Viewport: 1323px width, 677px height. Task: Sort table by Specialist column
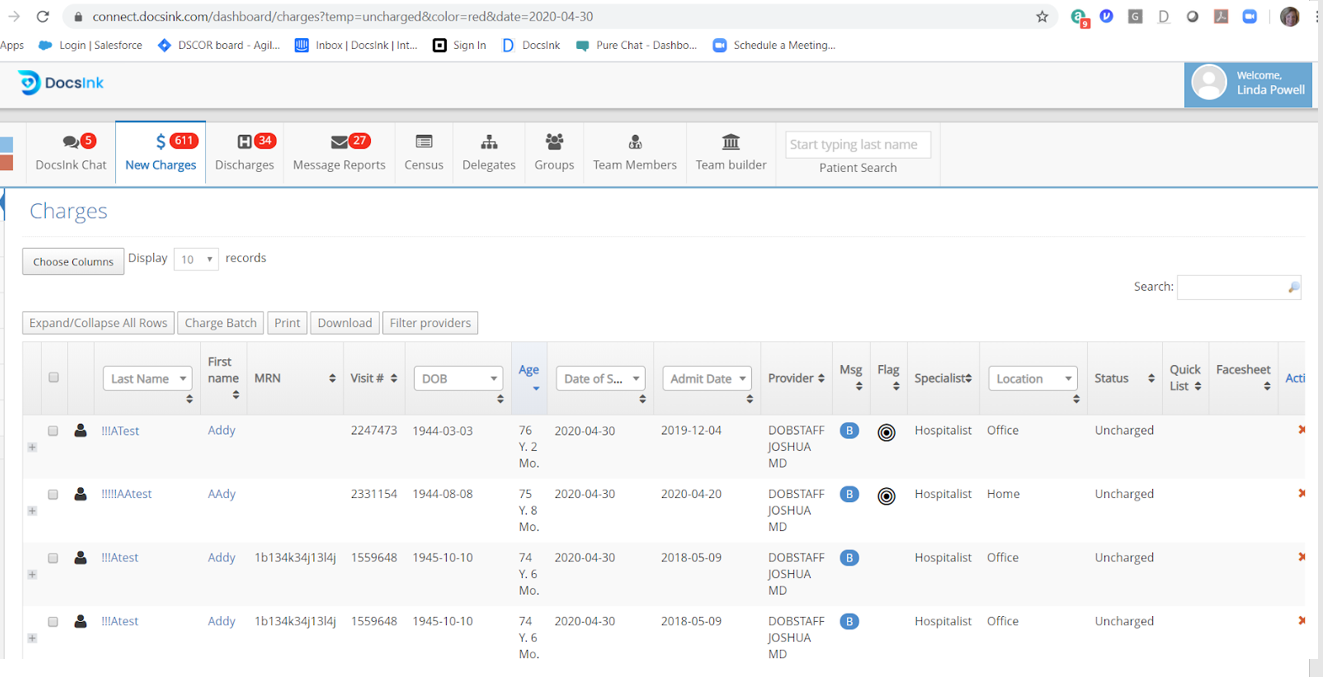[x=943, y=378]
